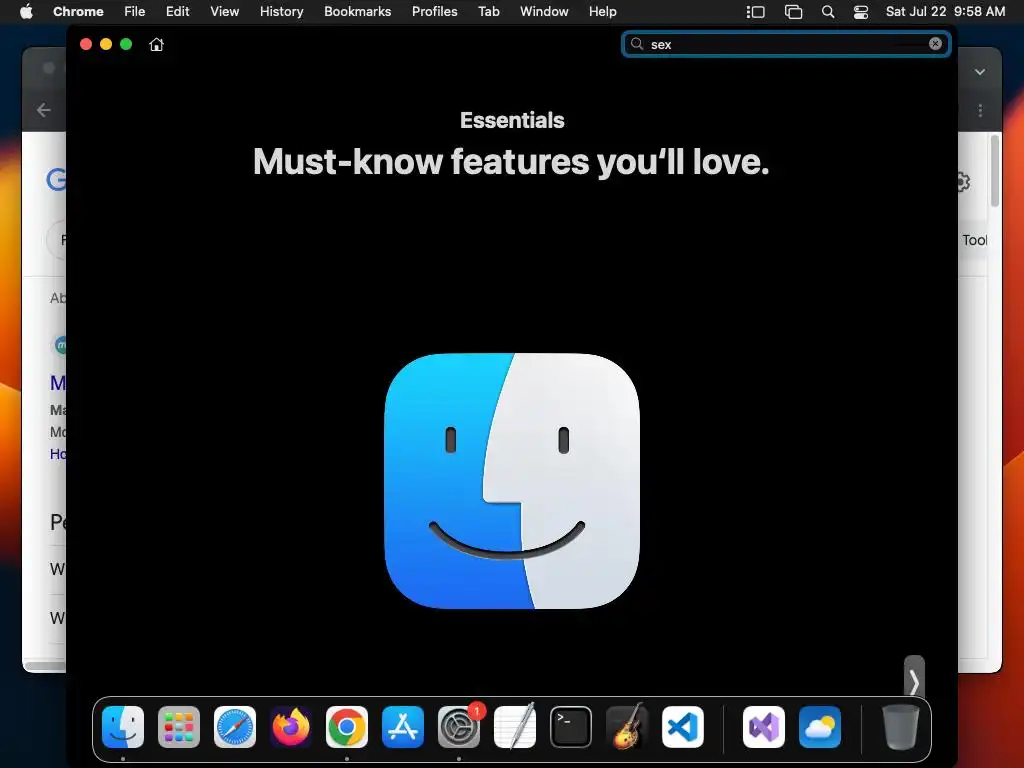1024x768 pixels.
Task: Open GarageBand from the Dock
Action: (627, 727)
